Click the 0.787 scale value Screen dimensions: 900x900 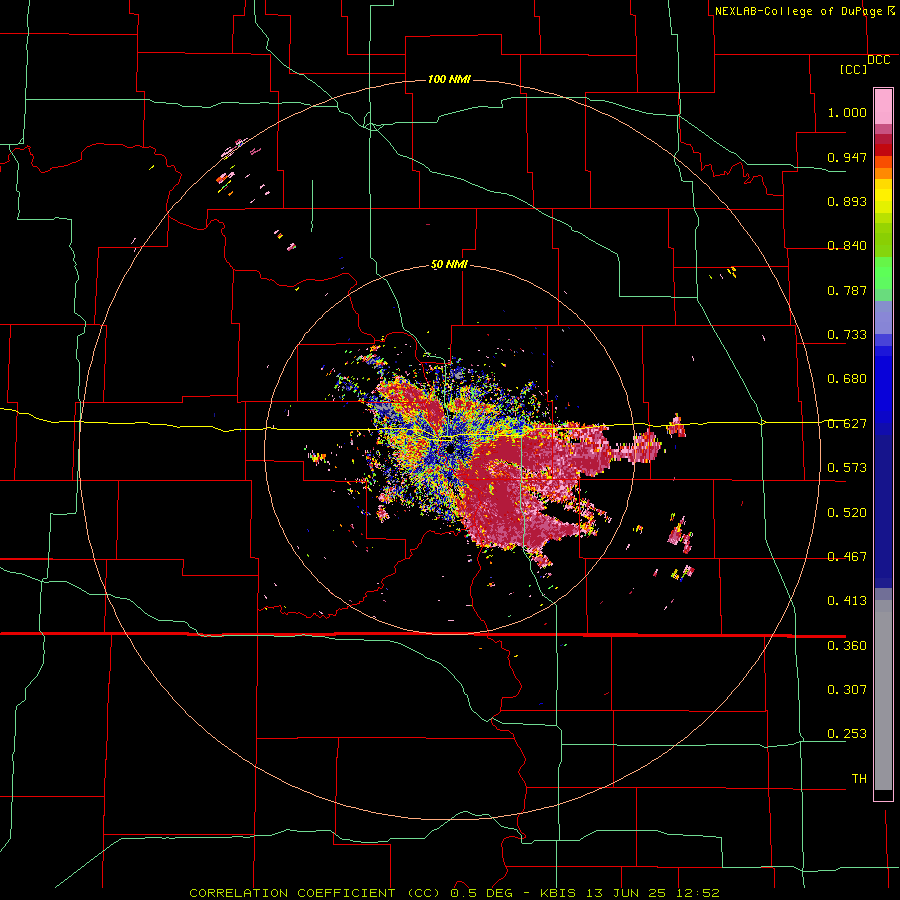pos(847,290)
